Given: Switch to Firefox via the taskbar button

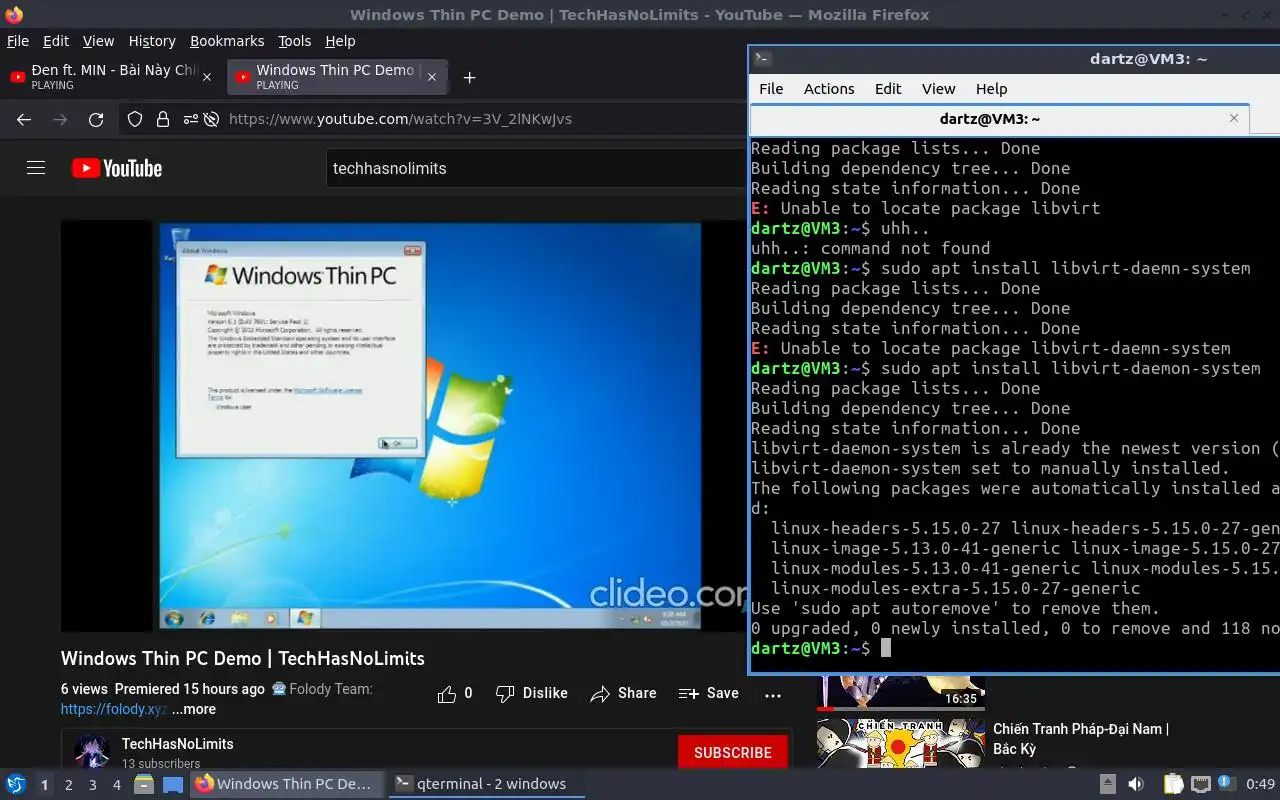Looking at the screenshot, I should 286,784.
